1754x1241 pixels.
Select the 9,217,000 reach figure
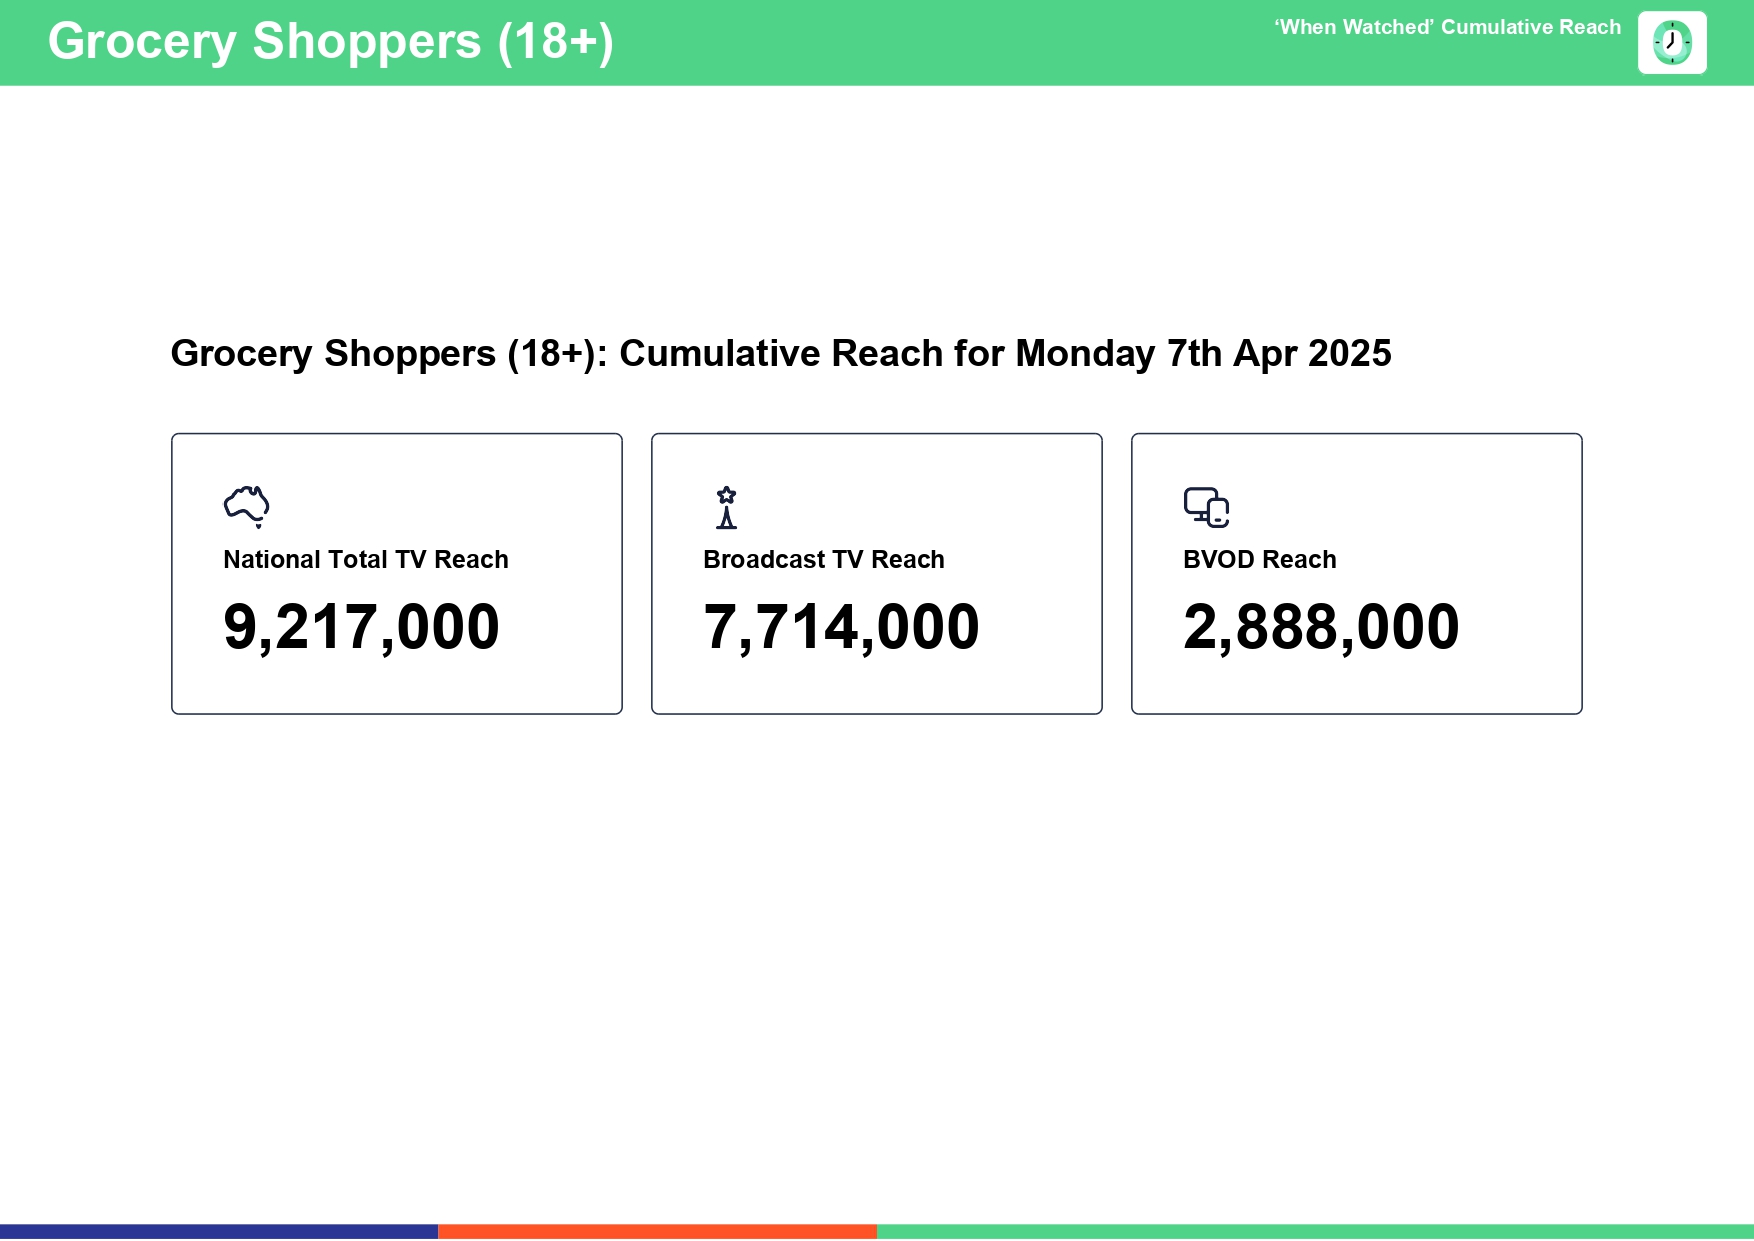(361, 627)
